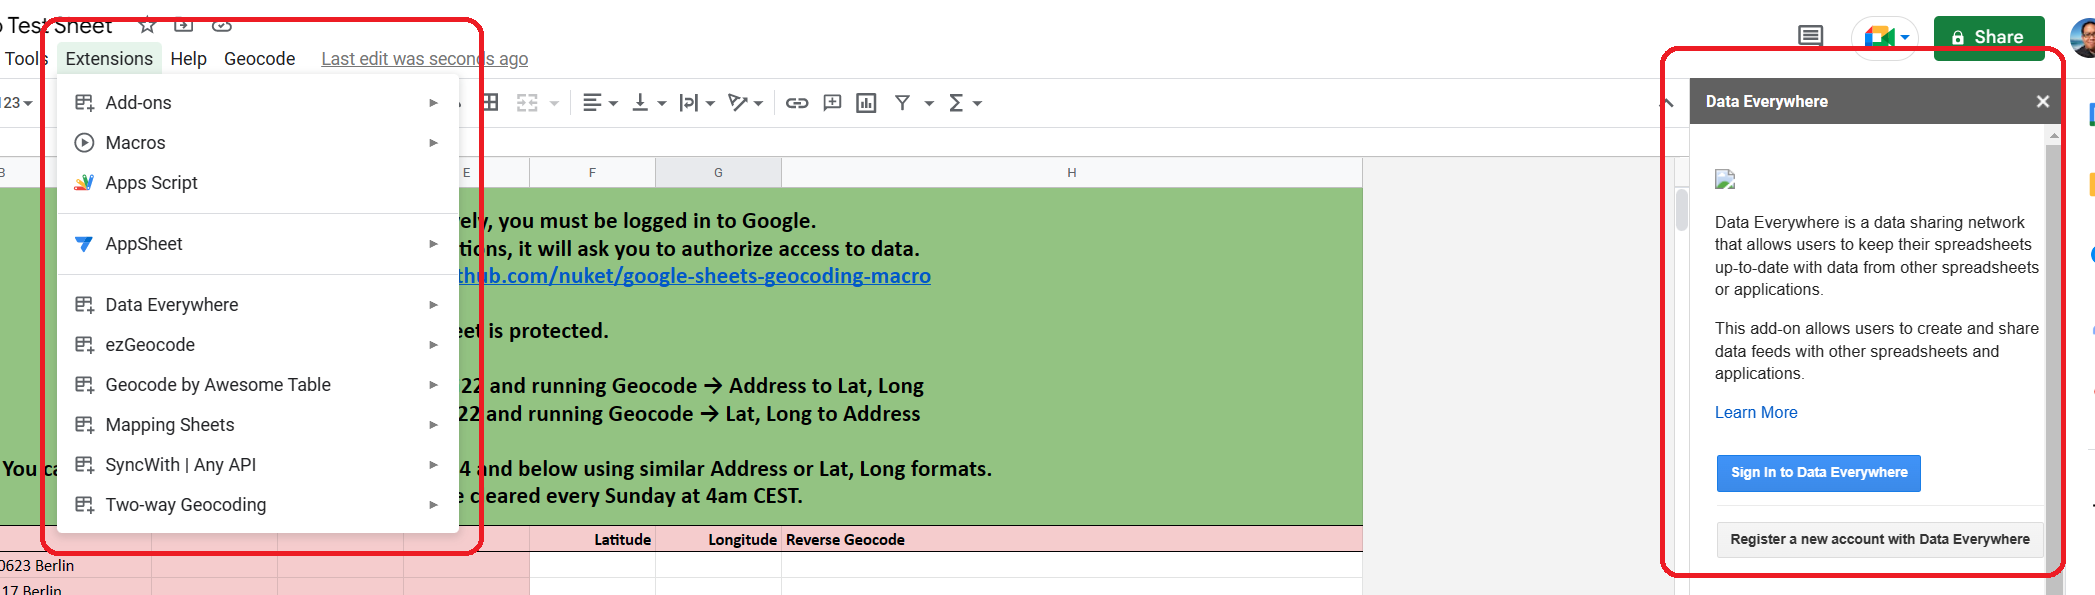Open the Extensions menu
The height and width of the screenshot is (595, 2095).
(x=109, y=59)
